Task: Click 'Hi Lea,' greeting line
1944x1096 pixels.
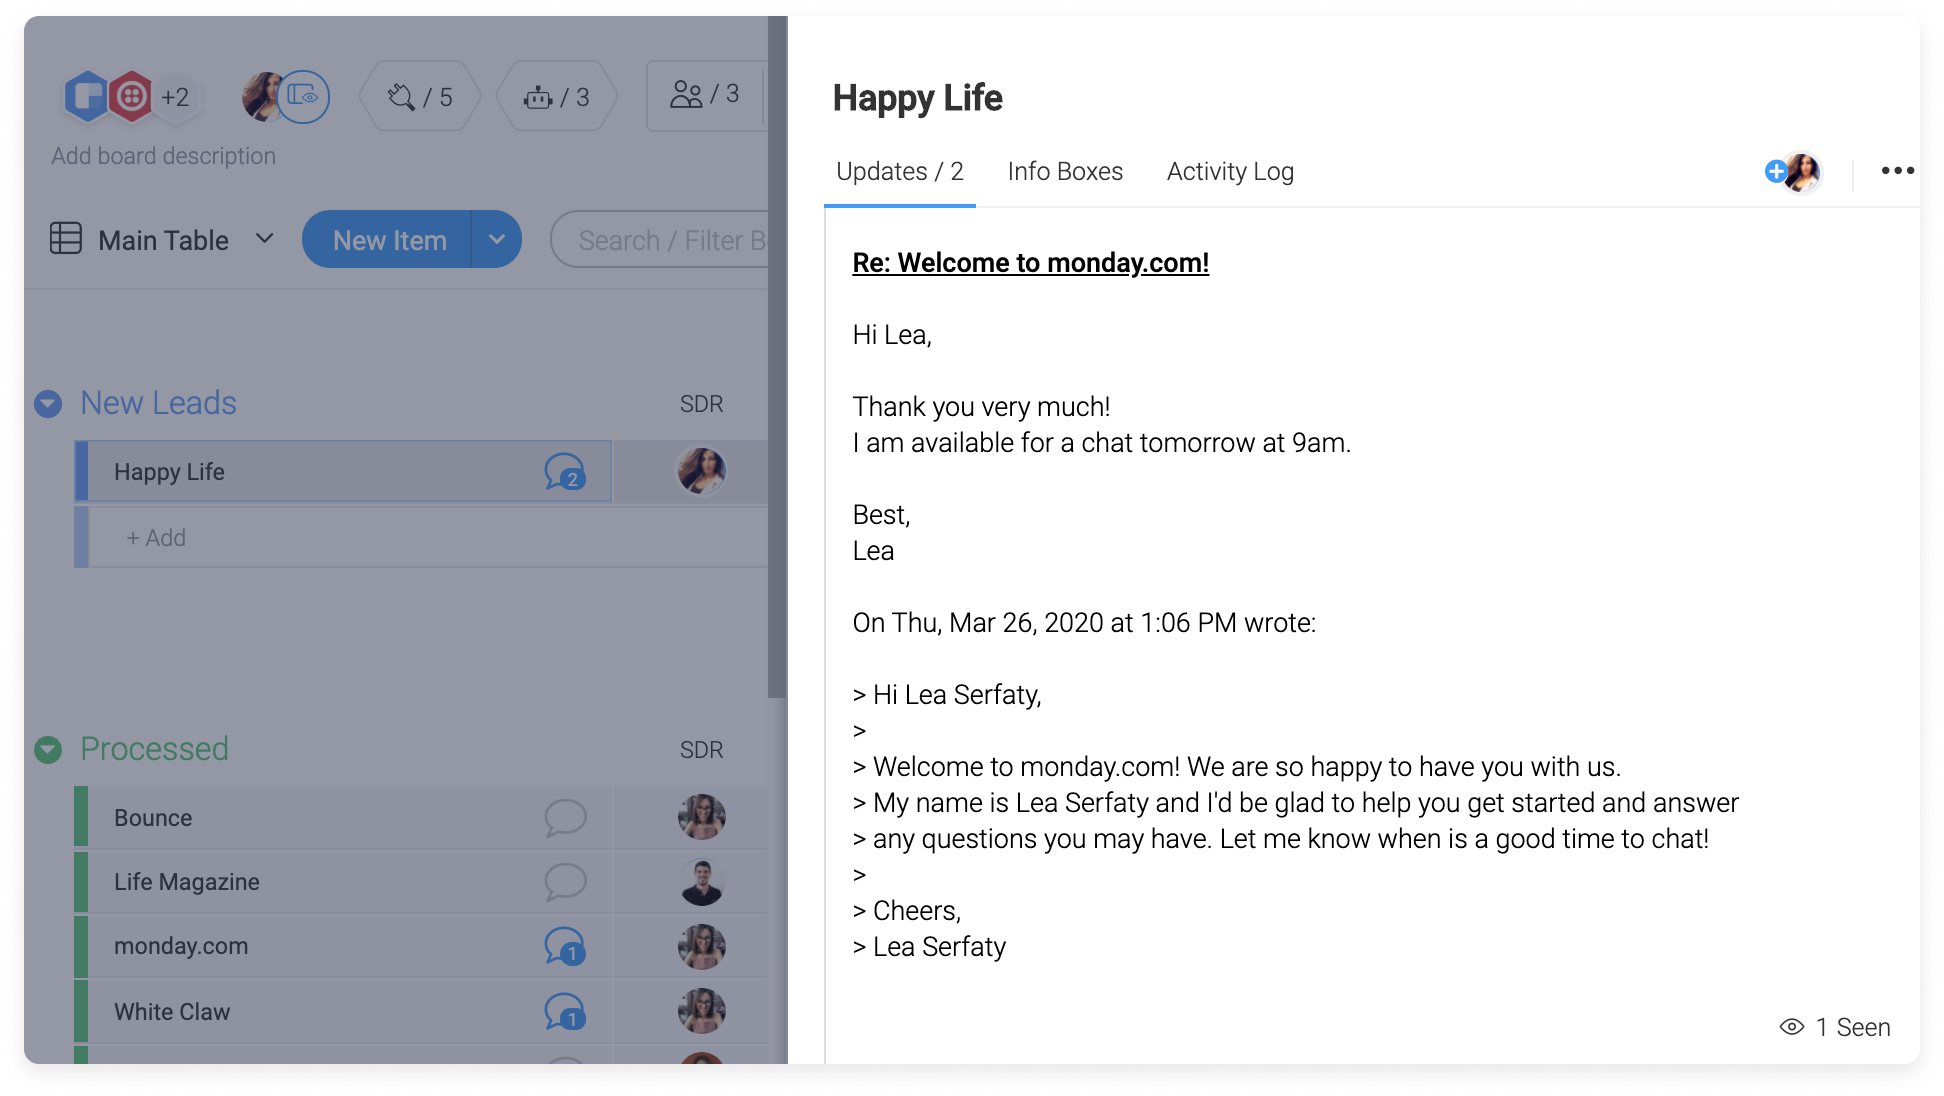Action: tap(892, 335)
